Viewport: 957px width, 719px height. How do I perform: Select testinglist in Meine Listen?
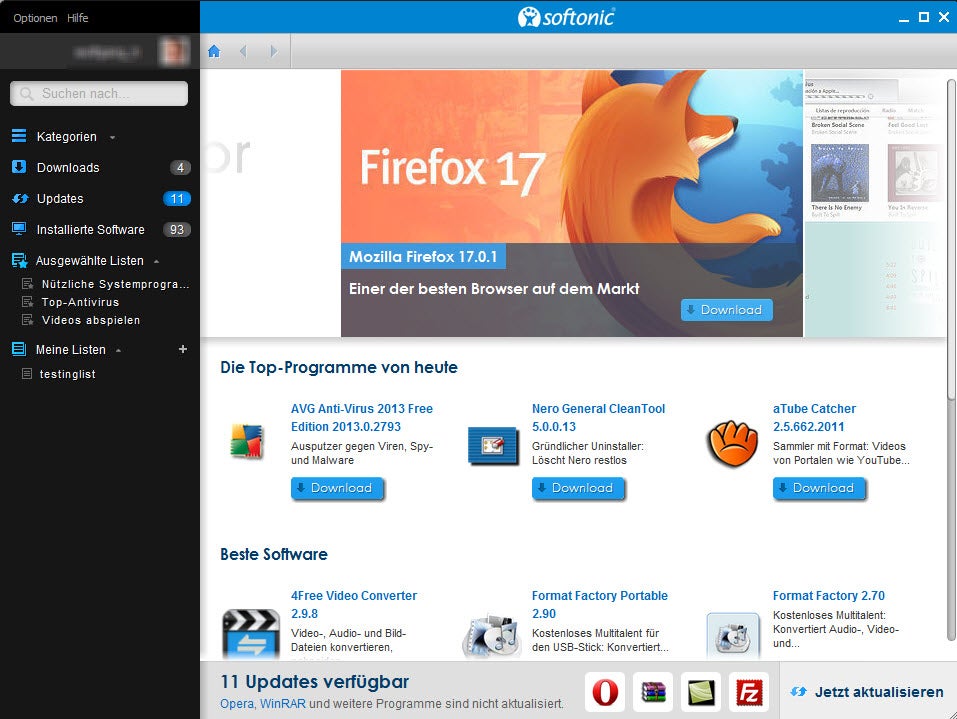68,374
